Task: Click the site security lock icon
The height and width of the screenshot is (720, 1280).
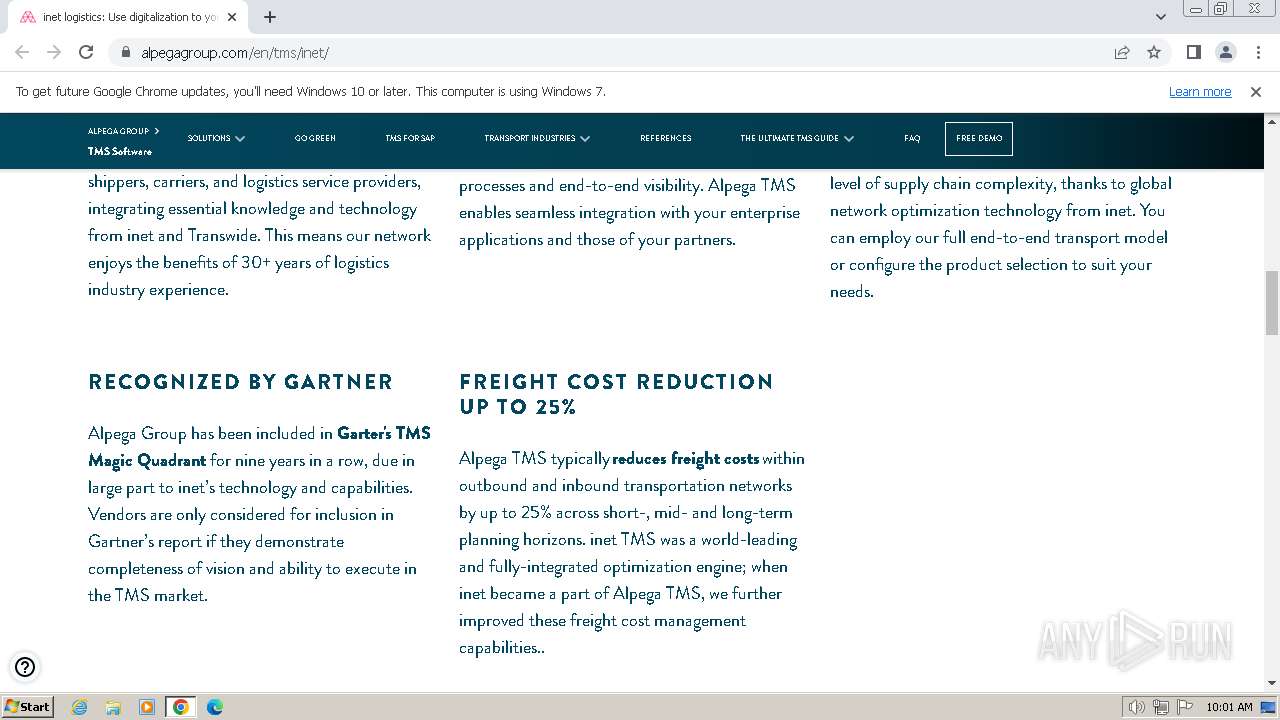Action: tap(126, 52)
